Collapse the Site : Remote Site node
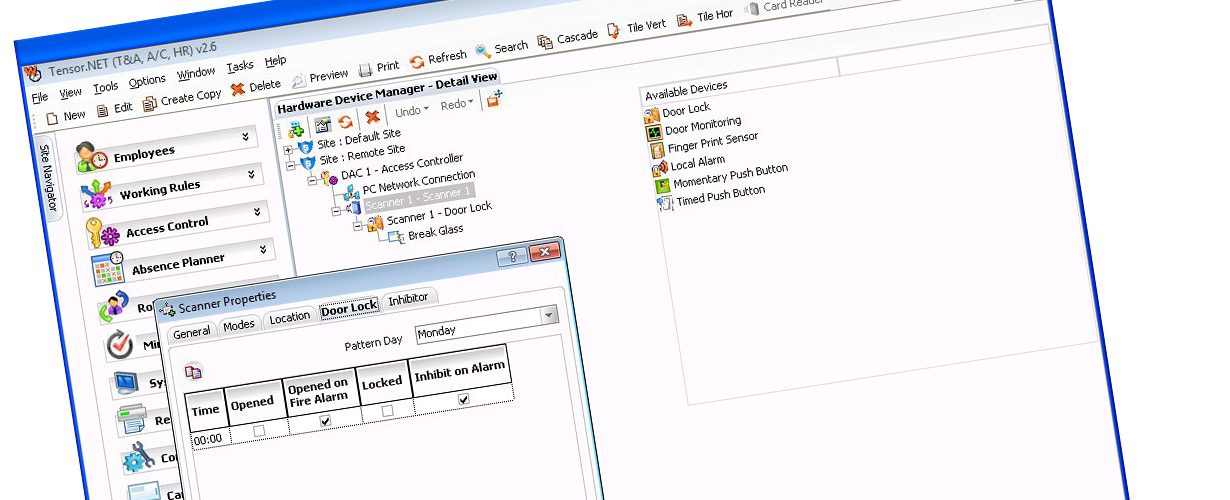Viewport: 1230px width, 500px height. pos(291,166)
